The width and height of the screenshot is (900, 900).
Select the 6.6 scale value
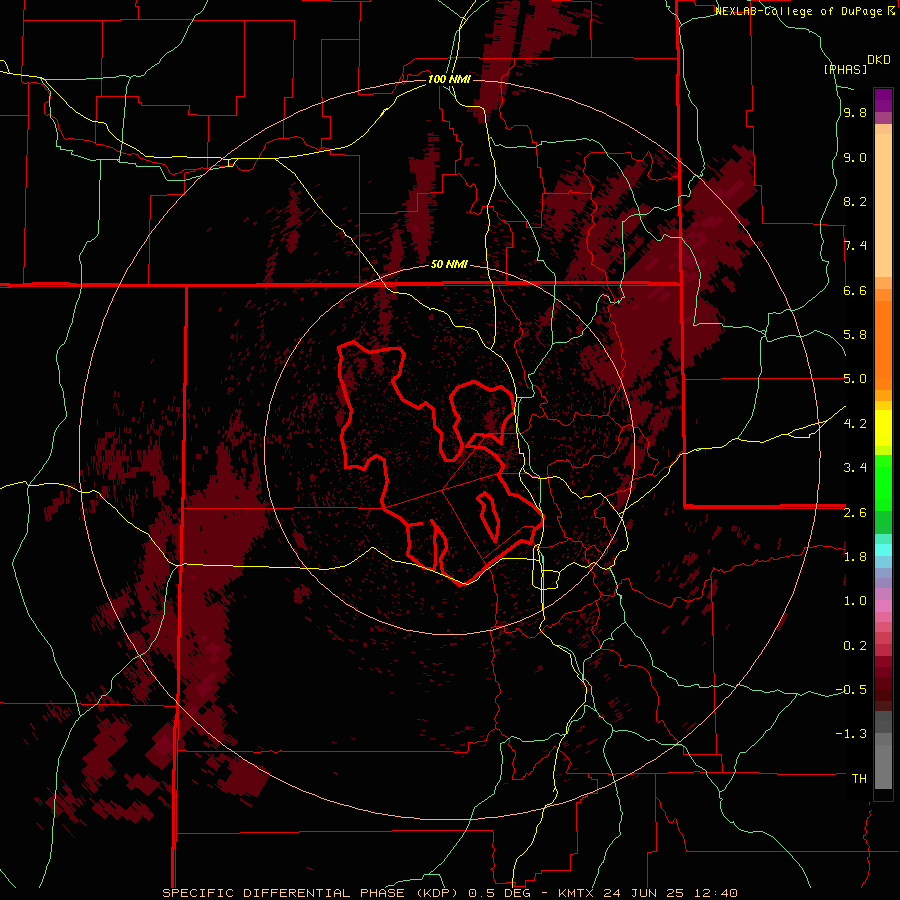[855, 291]
